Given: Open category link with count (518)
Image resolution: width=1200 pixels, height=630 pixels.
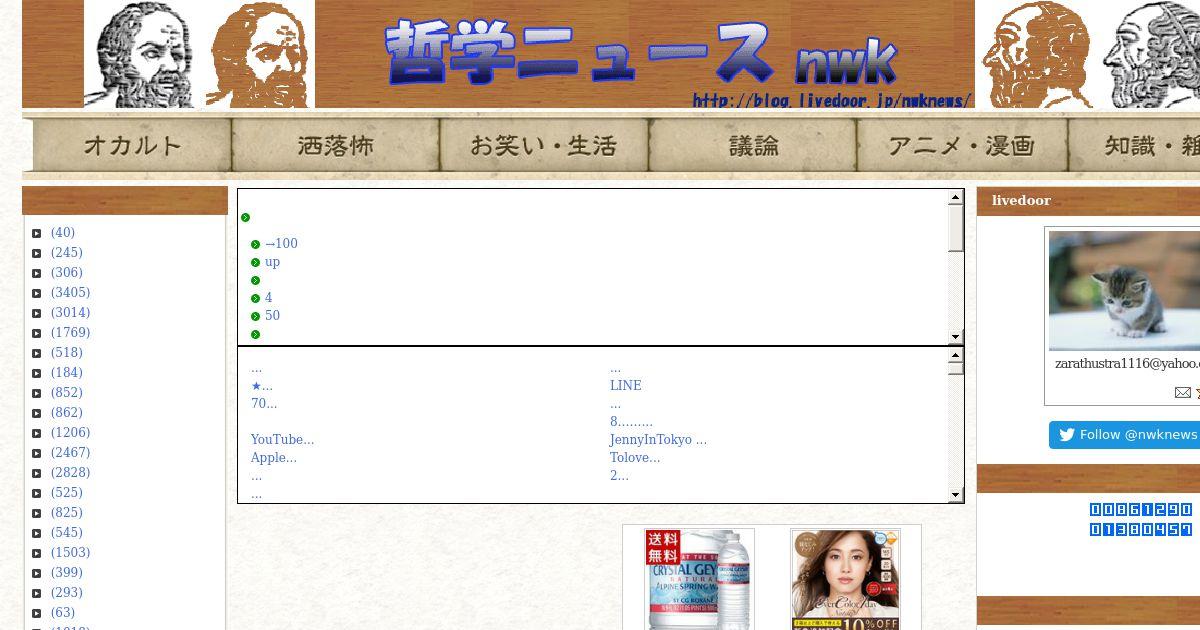Looking at the screenshot, I should point(67,353).
